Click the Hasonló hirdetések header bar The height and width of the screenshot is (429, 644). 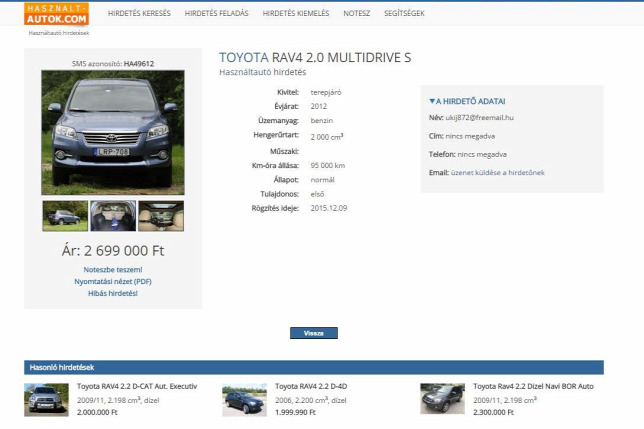click(314, 367)
